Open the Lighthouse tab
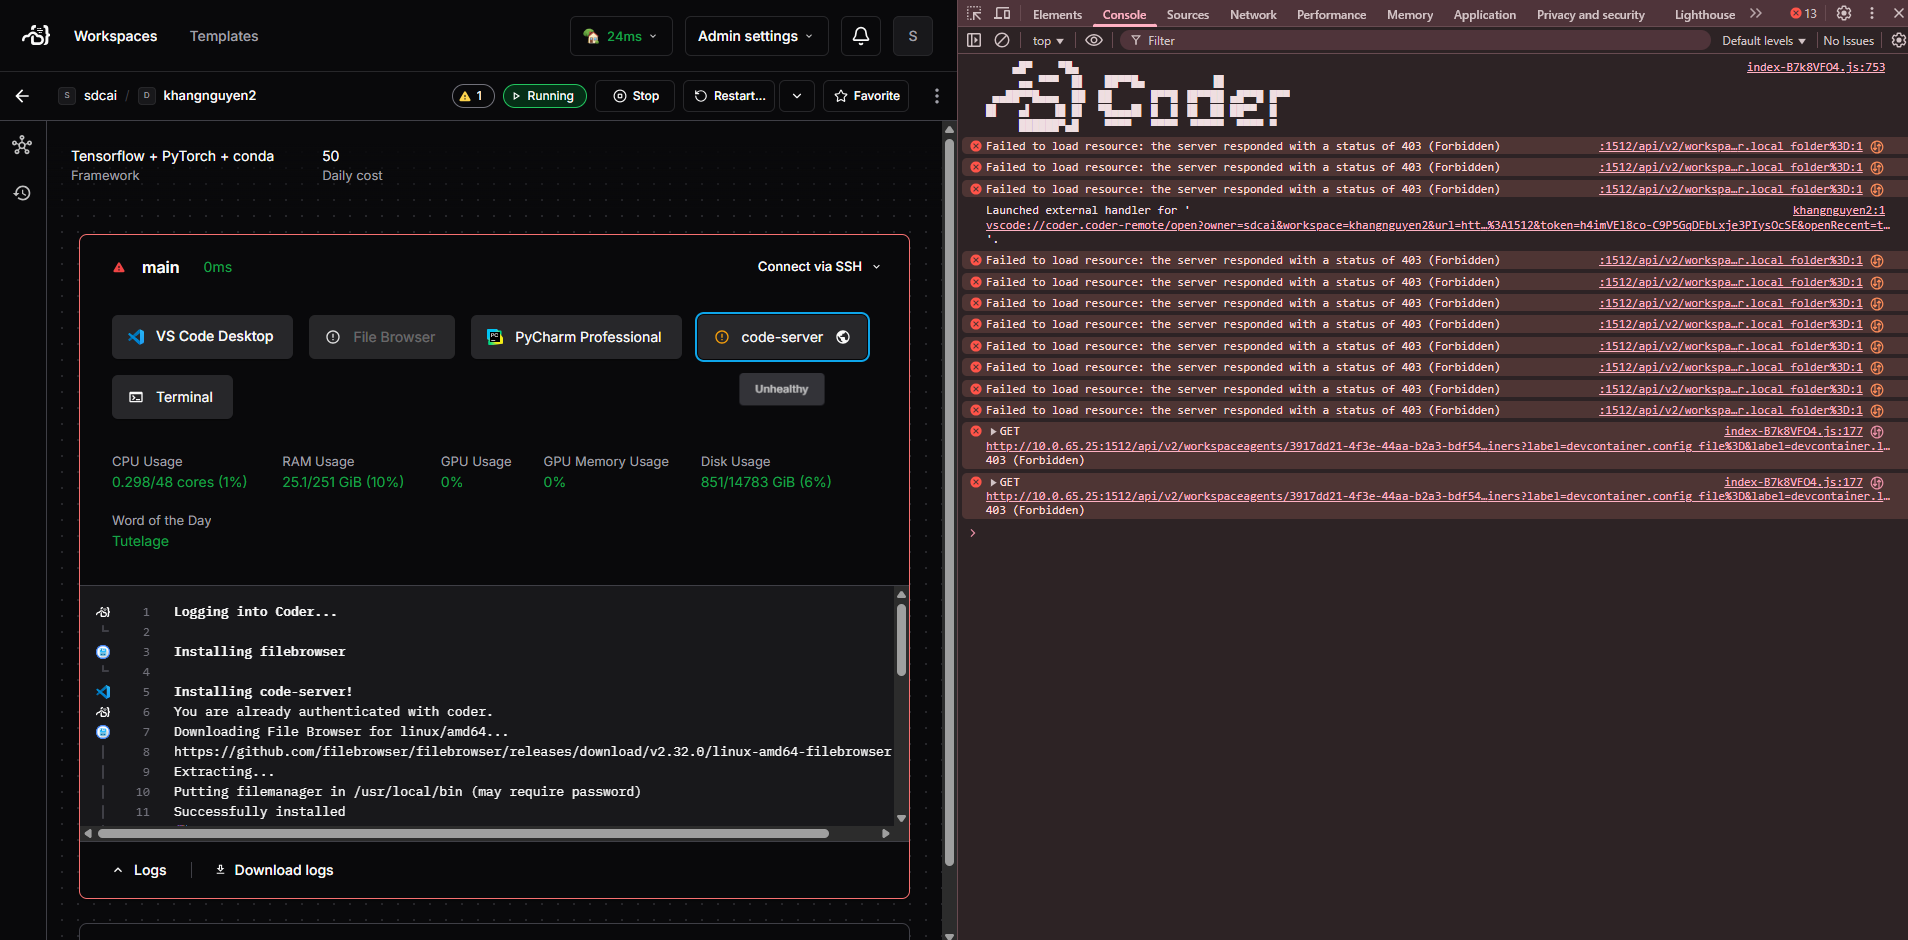Screen dimensions: 1908x940 tap(1705, 15)
